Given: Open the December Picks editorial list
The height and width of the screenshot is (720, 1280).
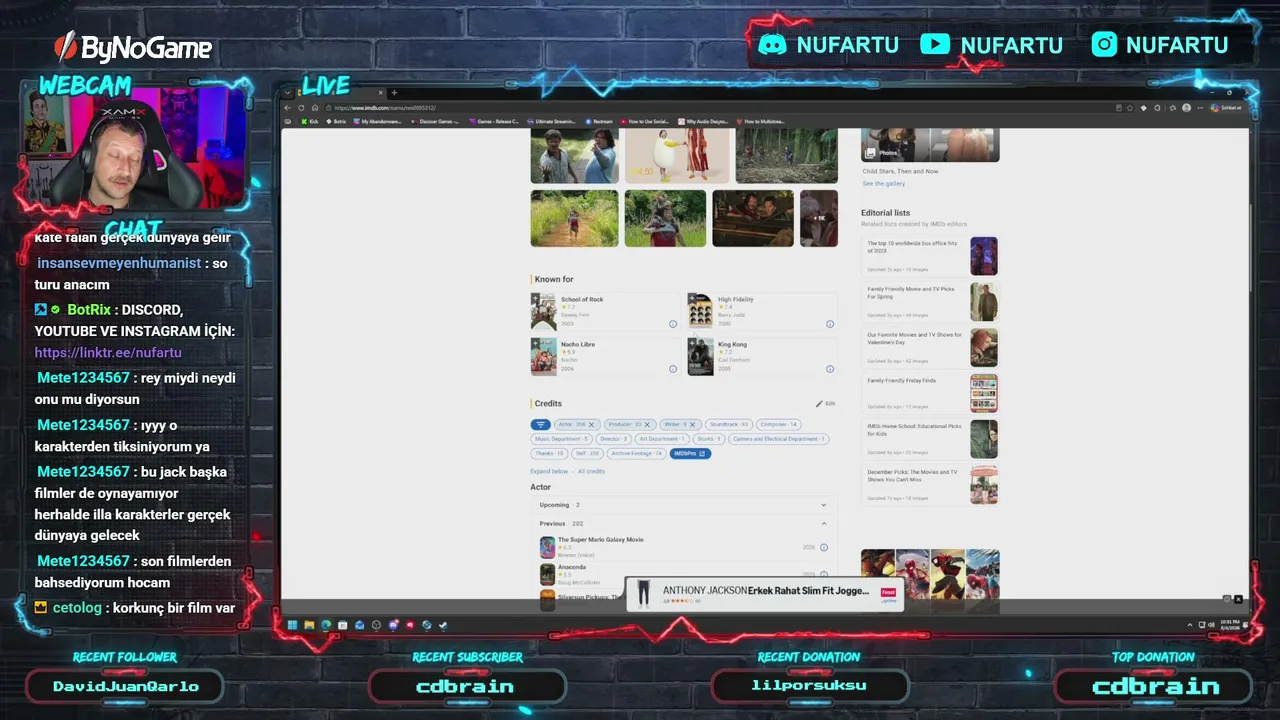Looking at the screenshot, I should pos(930,485).
